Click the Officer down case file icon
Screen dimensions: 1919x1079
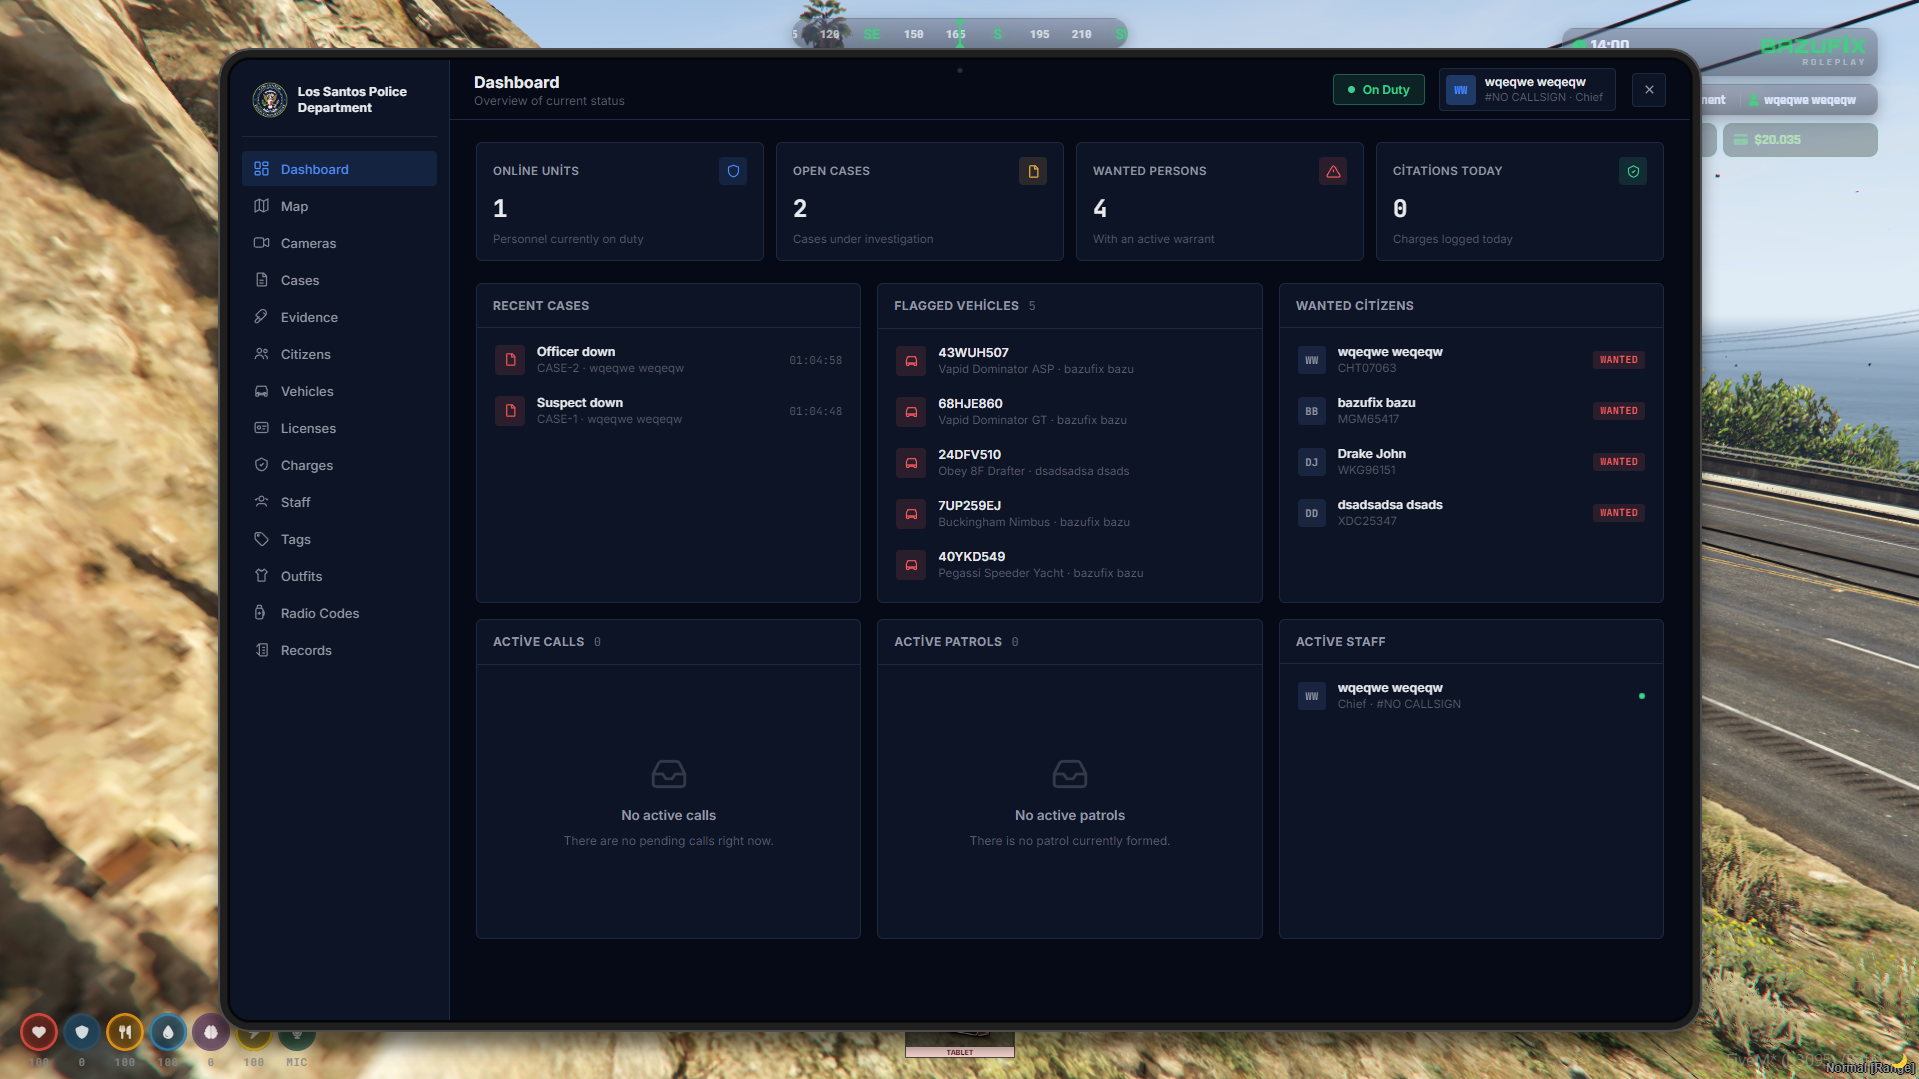[x=510, y=360]
